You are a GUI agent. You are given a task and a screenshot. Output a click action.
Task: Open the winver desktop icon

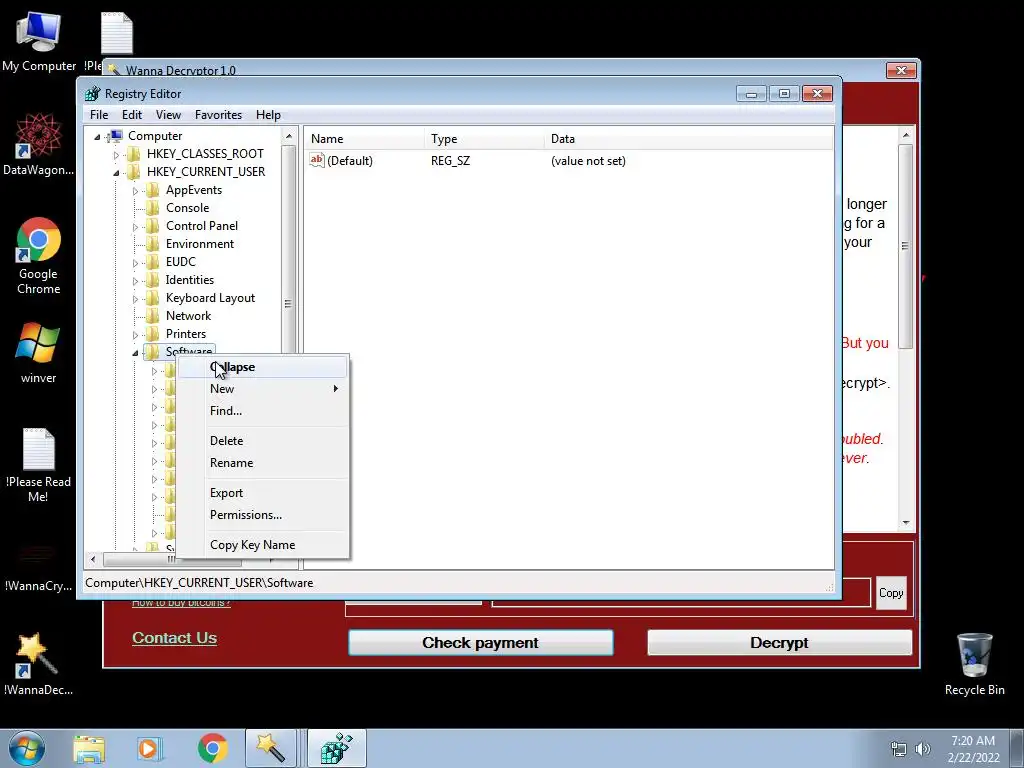pos(38,353)
